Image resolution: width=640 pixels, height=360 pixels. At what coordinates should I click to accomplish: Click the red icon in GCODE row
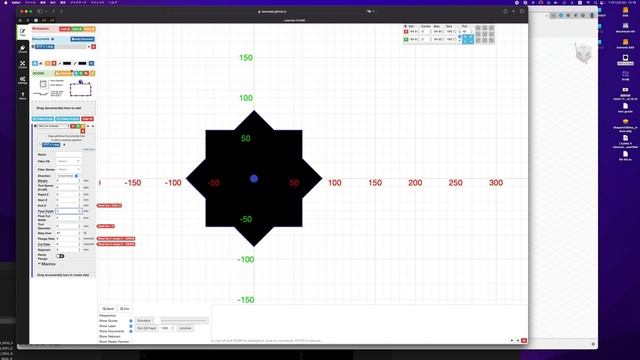(x=86, y=73)
